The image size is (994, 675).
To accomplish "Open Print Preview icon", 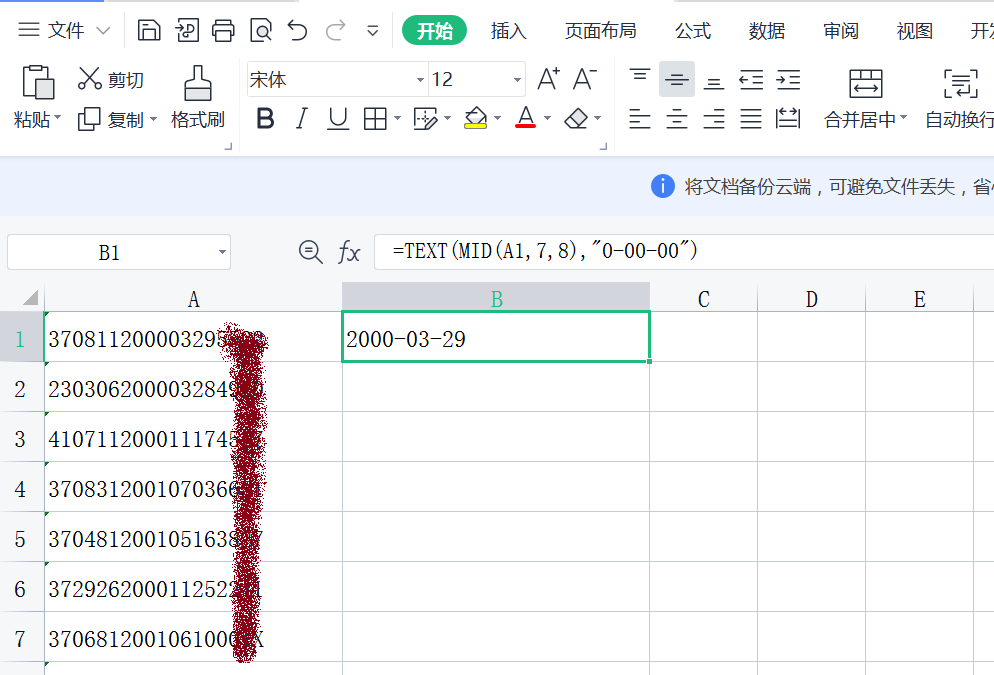I will (261, 30).
